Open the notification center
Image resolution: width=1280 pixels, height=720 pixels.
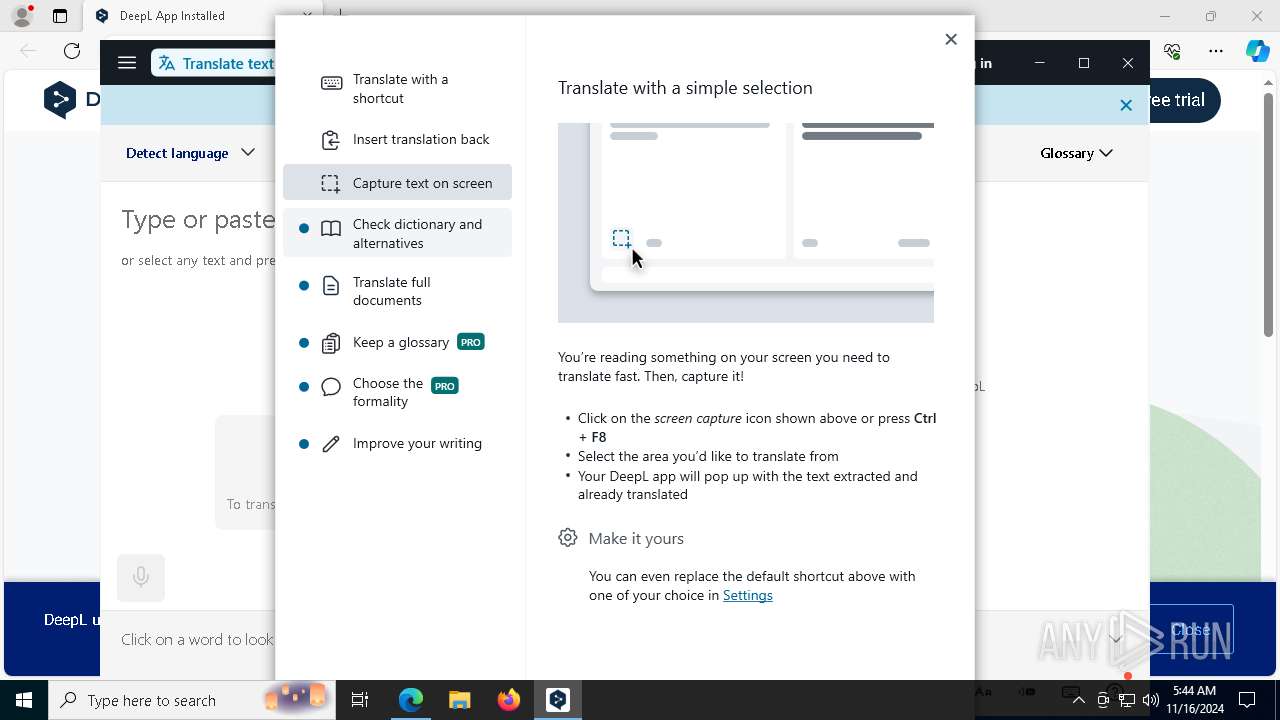pos(1248,700)
